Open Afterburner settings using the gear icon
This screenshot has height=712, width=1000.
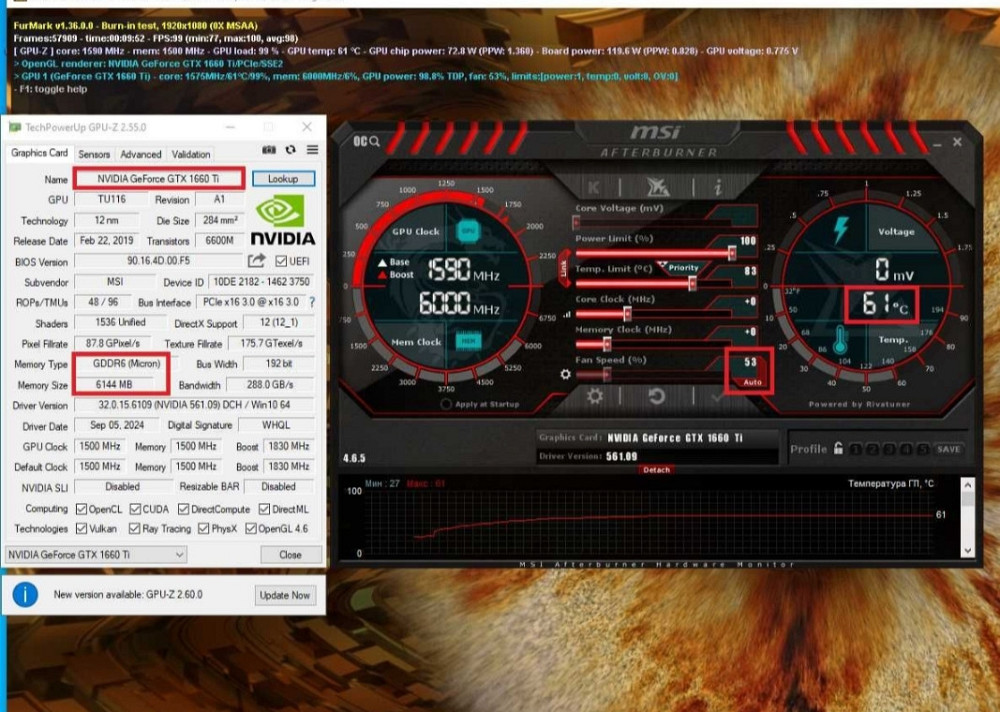(x=594, y=395)
